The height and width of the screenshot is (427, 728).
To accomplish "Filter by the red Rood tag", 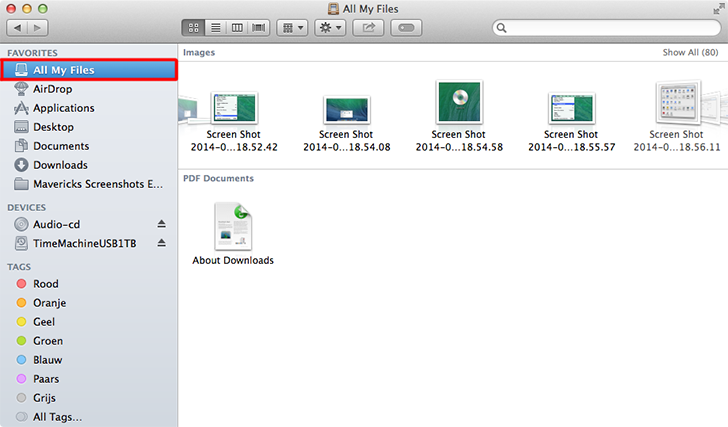I will pos(89,284).
